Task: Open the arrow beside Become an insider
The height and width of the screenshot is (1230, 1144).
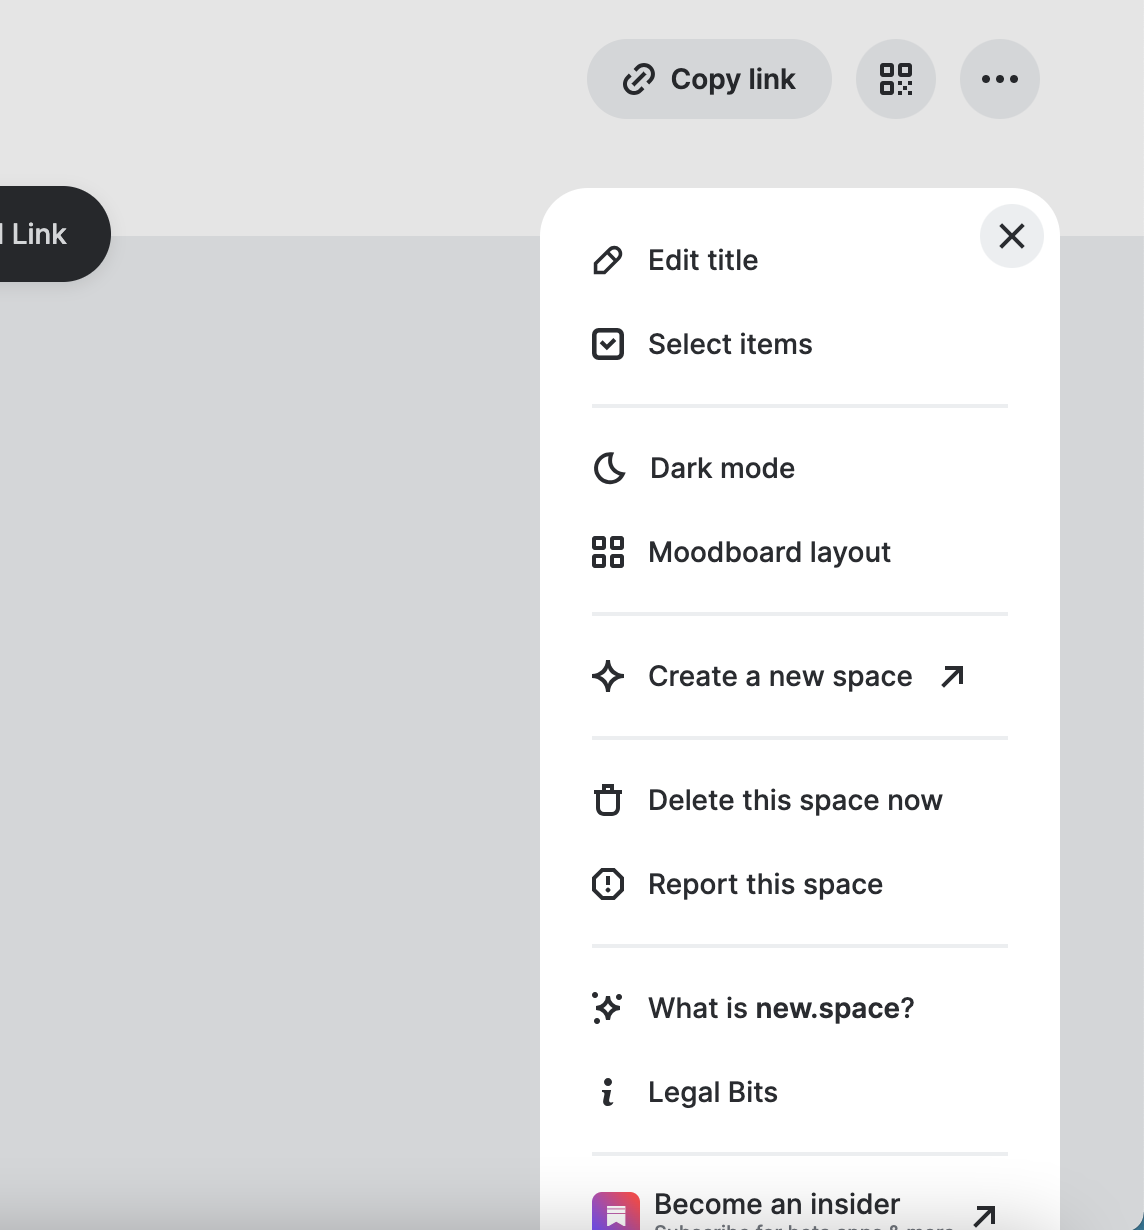Action: pos(985,1214)
